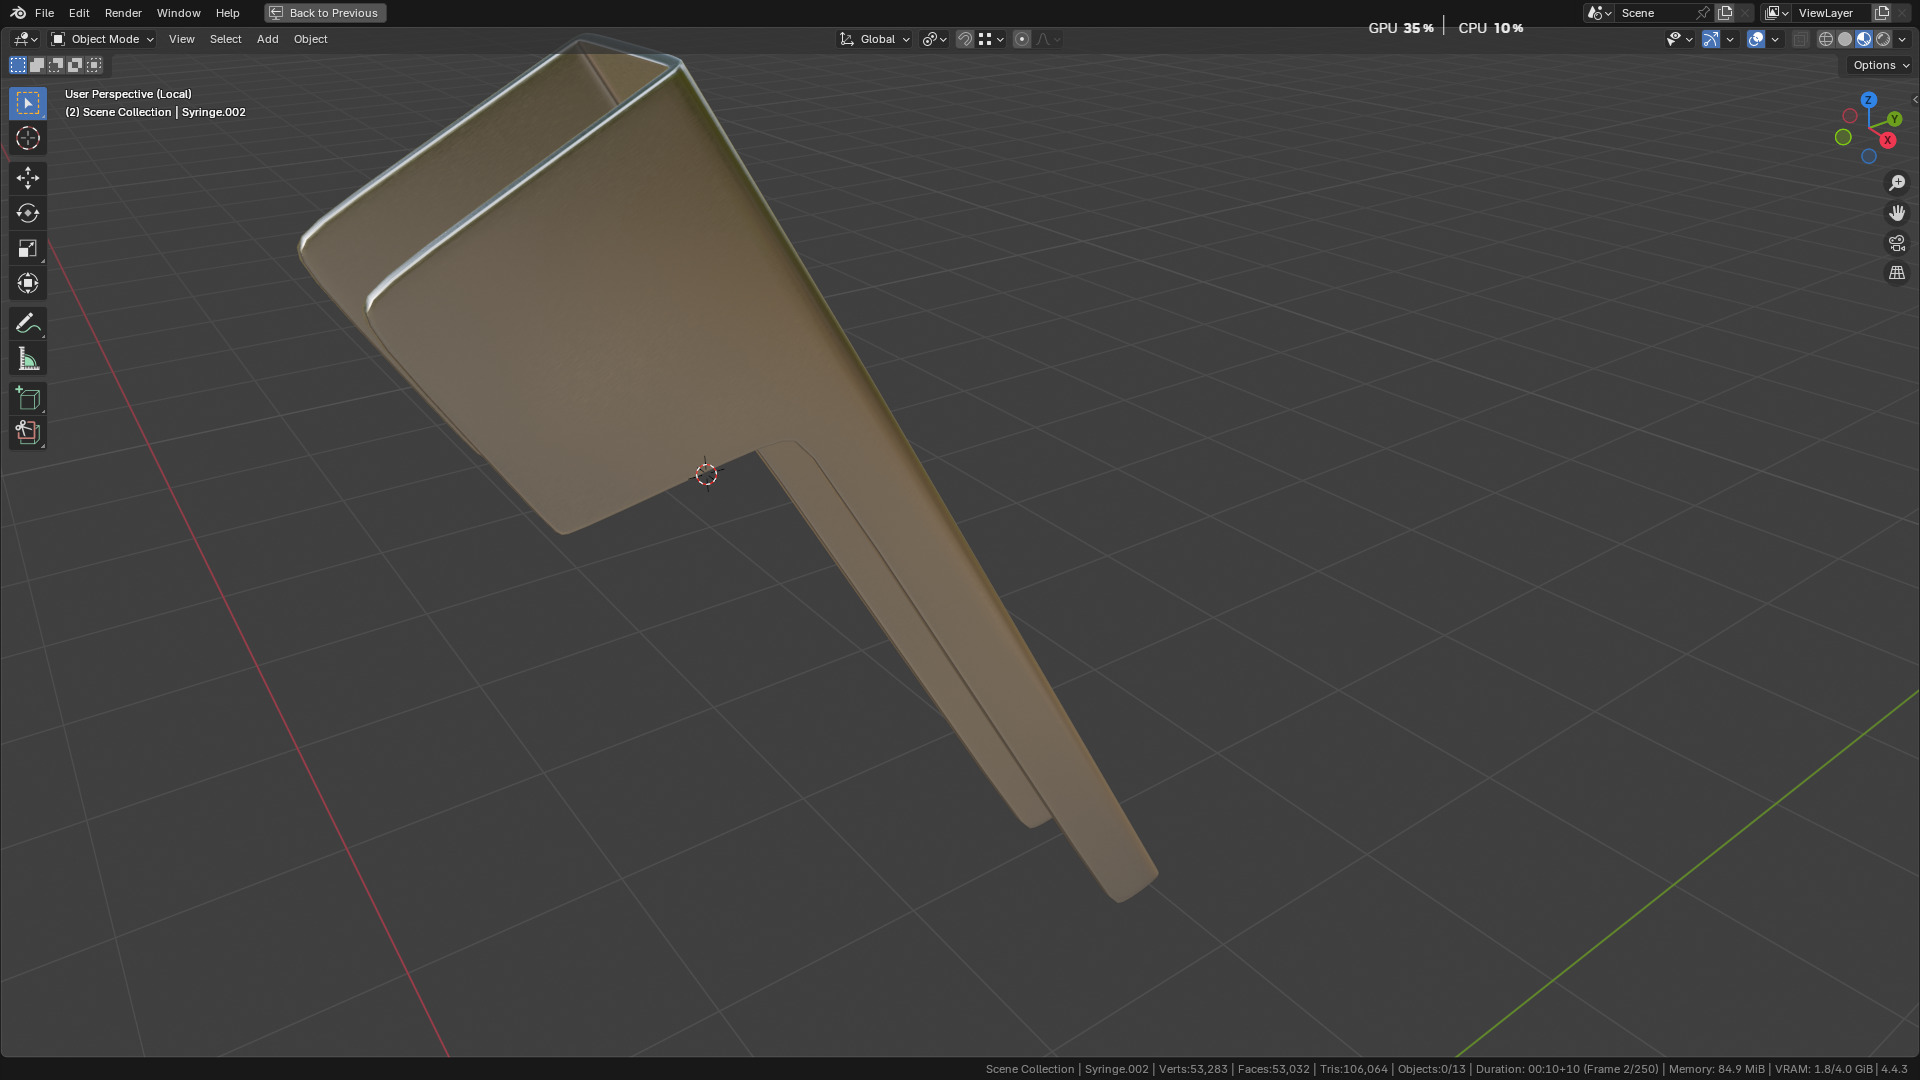Viewport: 1920px width, 1080px height.
Task: Toggle the camera view icon
Action: coord(1897,243)
